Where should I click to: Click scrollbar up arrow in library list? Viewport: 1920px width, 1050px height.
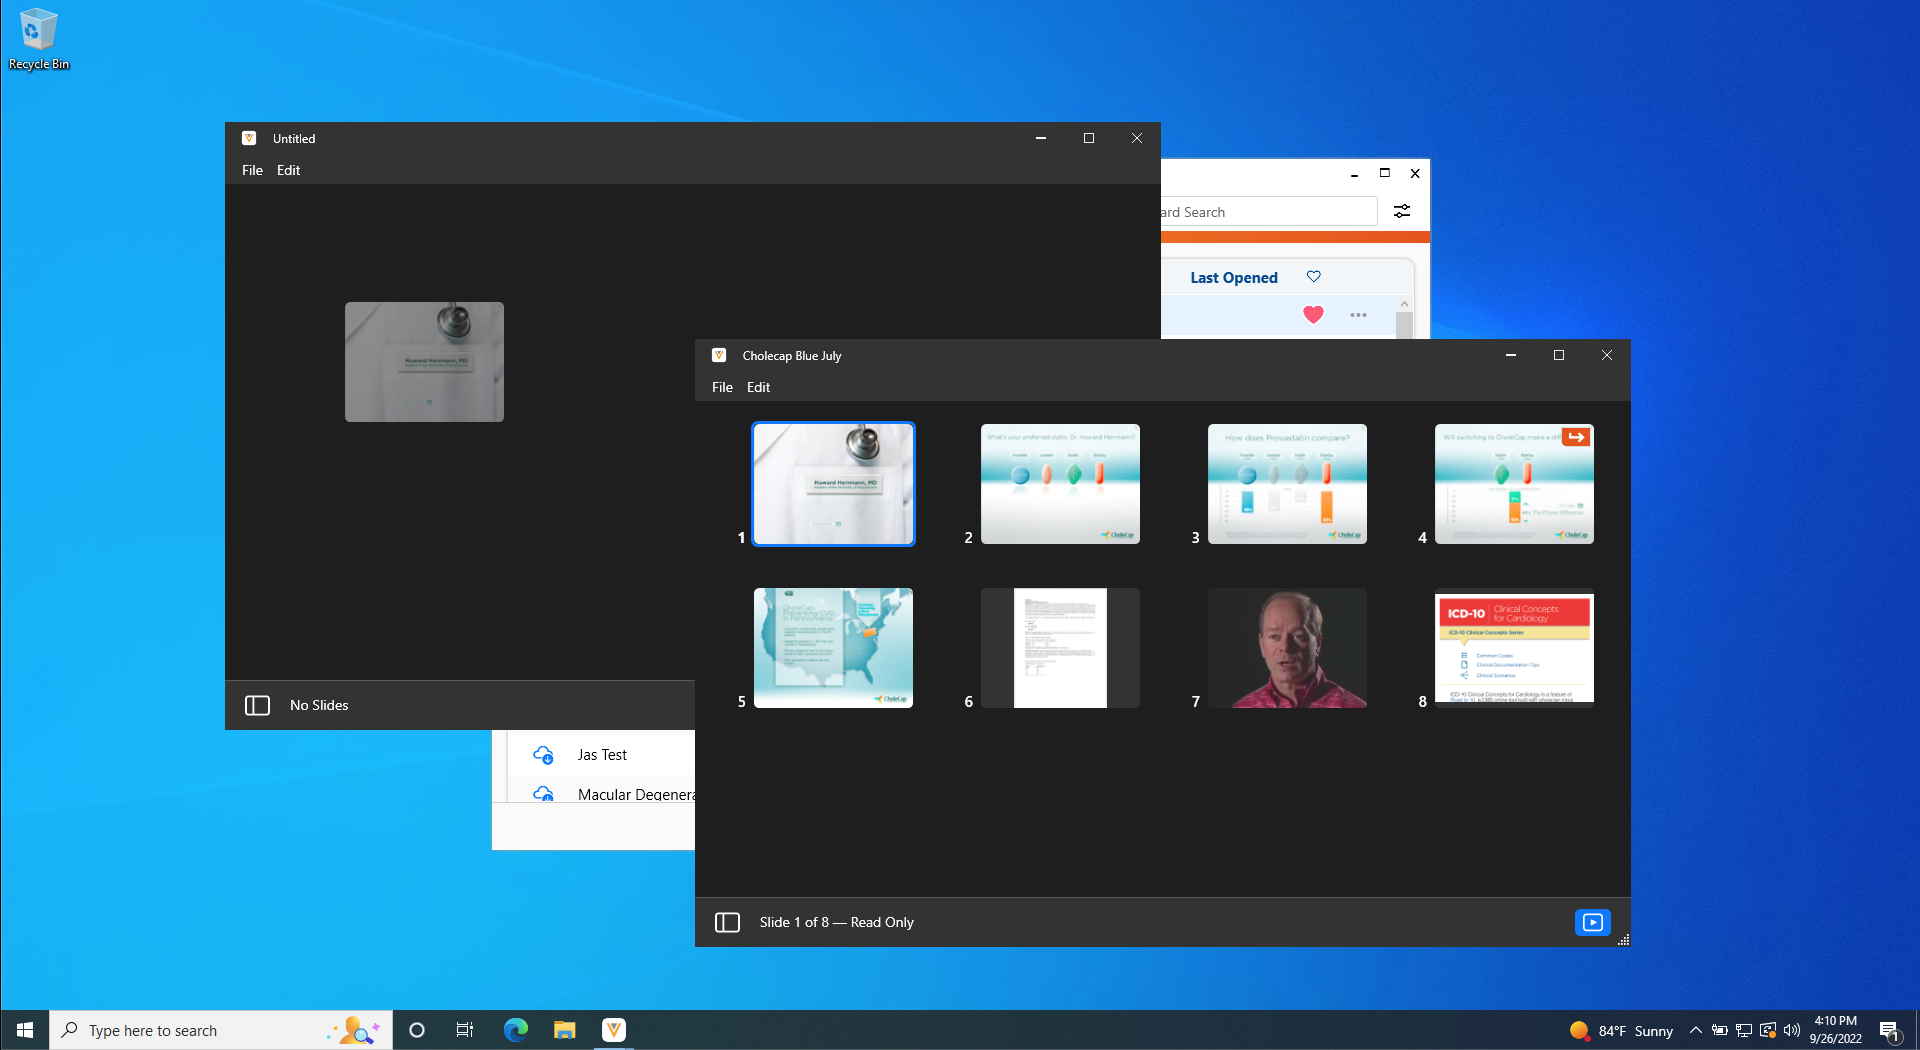(x=1404, y=304)
